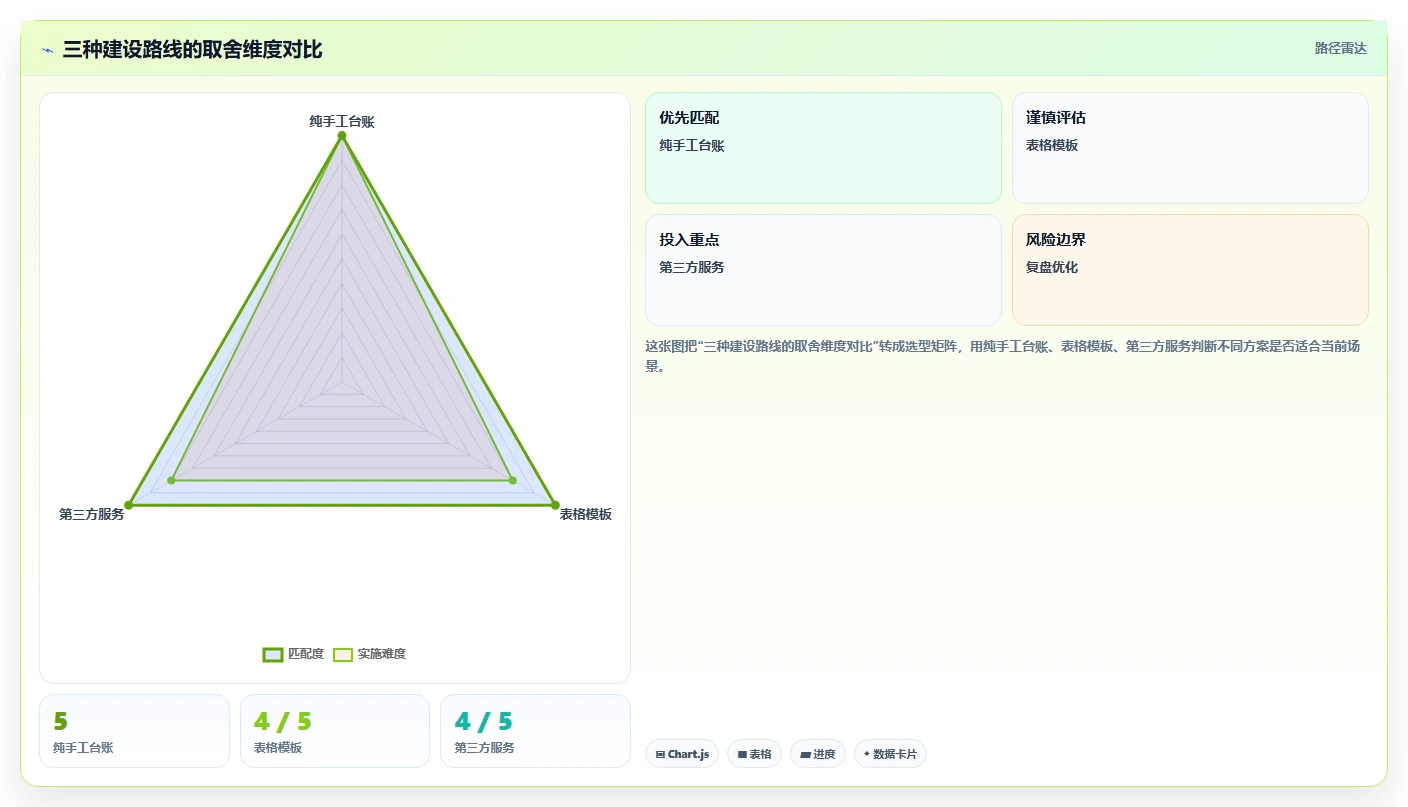
Task: Click the 数据卡片 tag chip
Action: pos(890,754)
